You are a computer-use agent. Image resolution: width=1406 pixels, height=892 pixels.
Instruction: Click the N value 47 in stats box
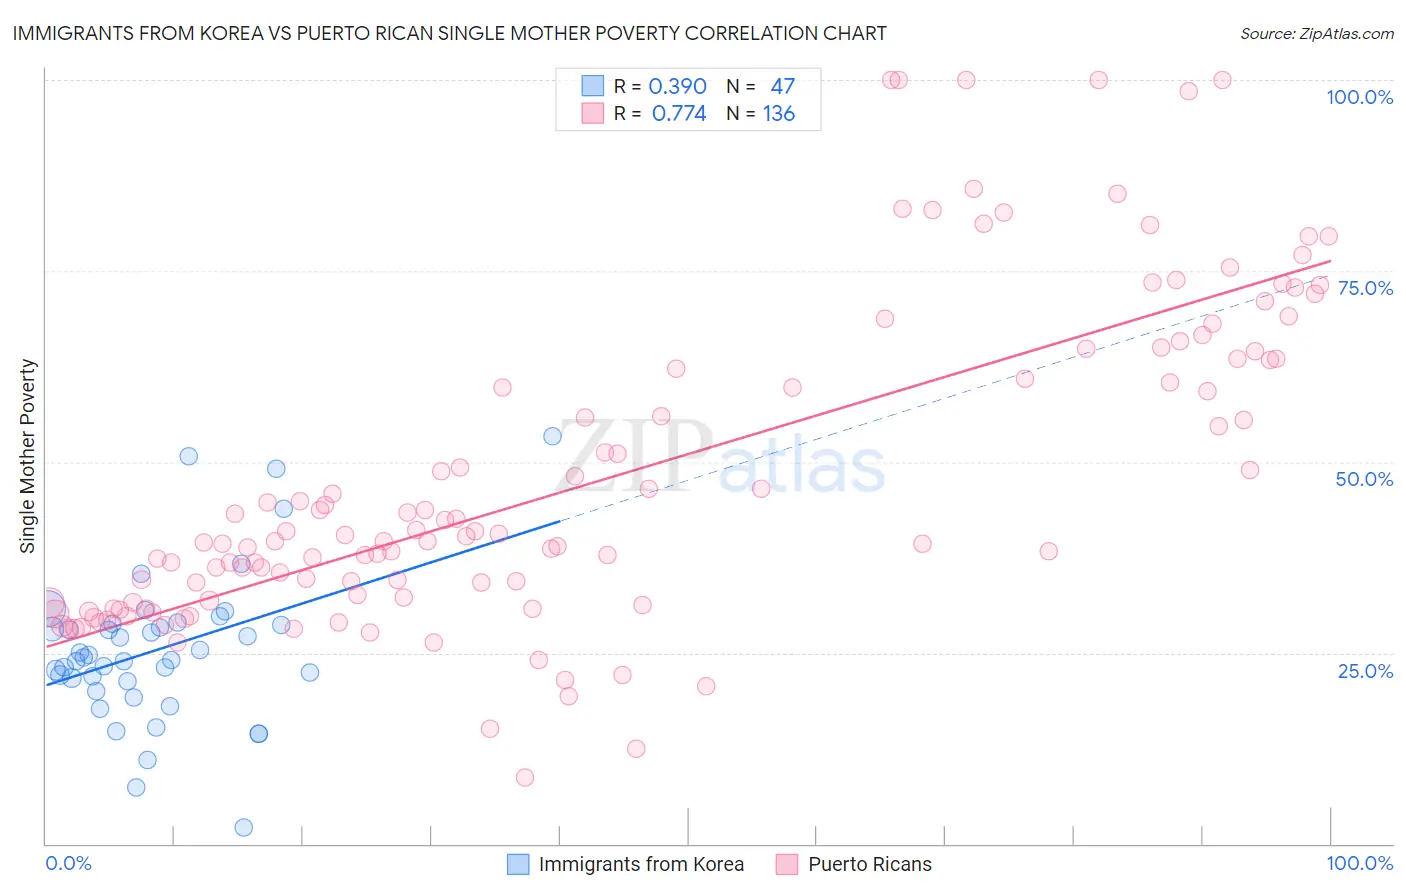pyautogui.click(x=782, y=86)
